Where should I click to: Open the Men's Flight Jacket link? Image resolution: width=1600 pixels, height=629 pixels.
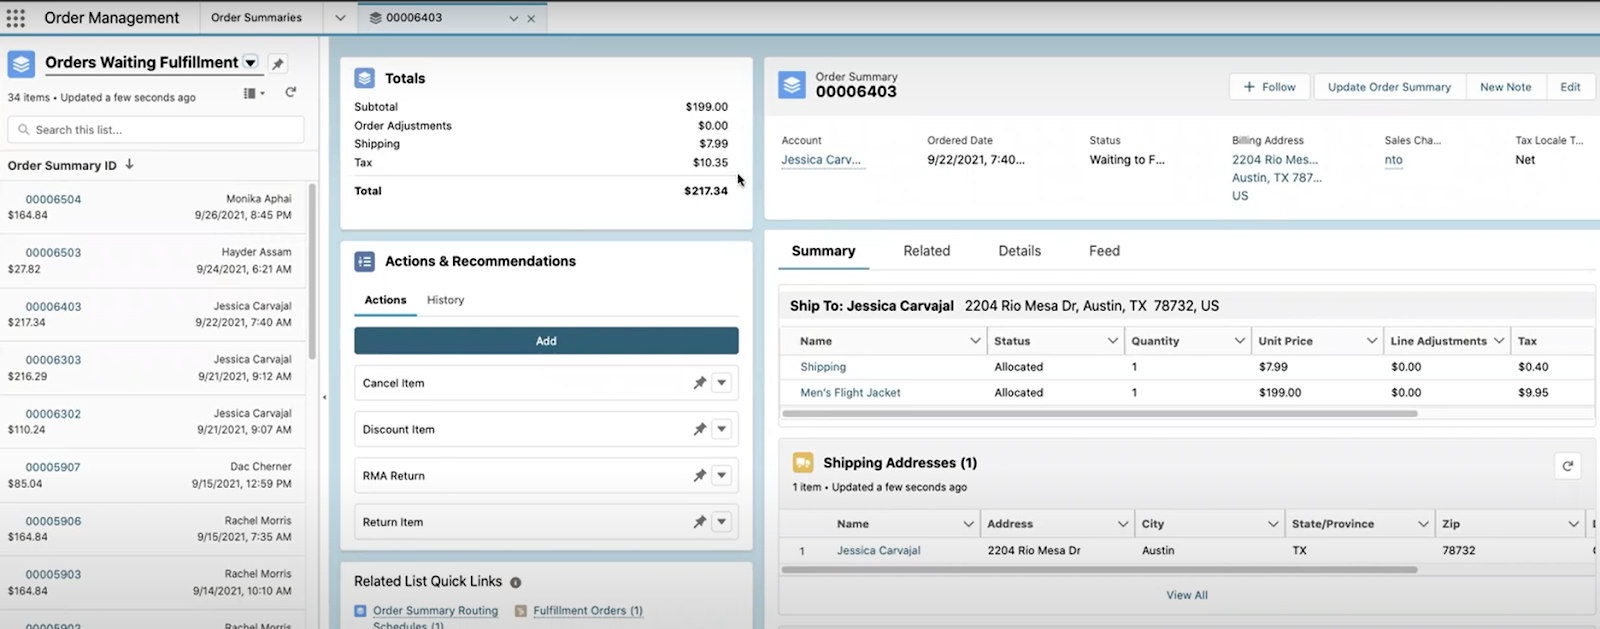point(850,393)
